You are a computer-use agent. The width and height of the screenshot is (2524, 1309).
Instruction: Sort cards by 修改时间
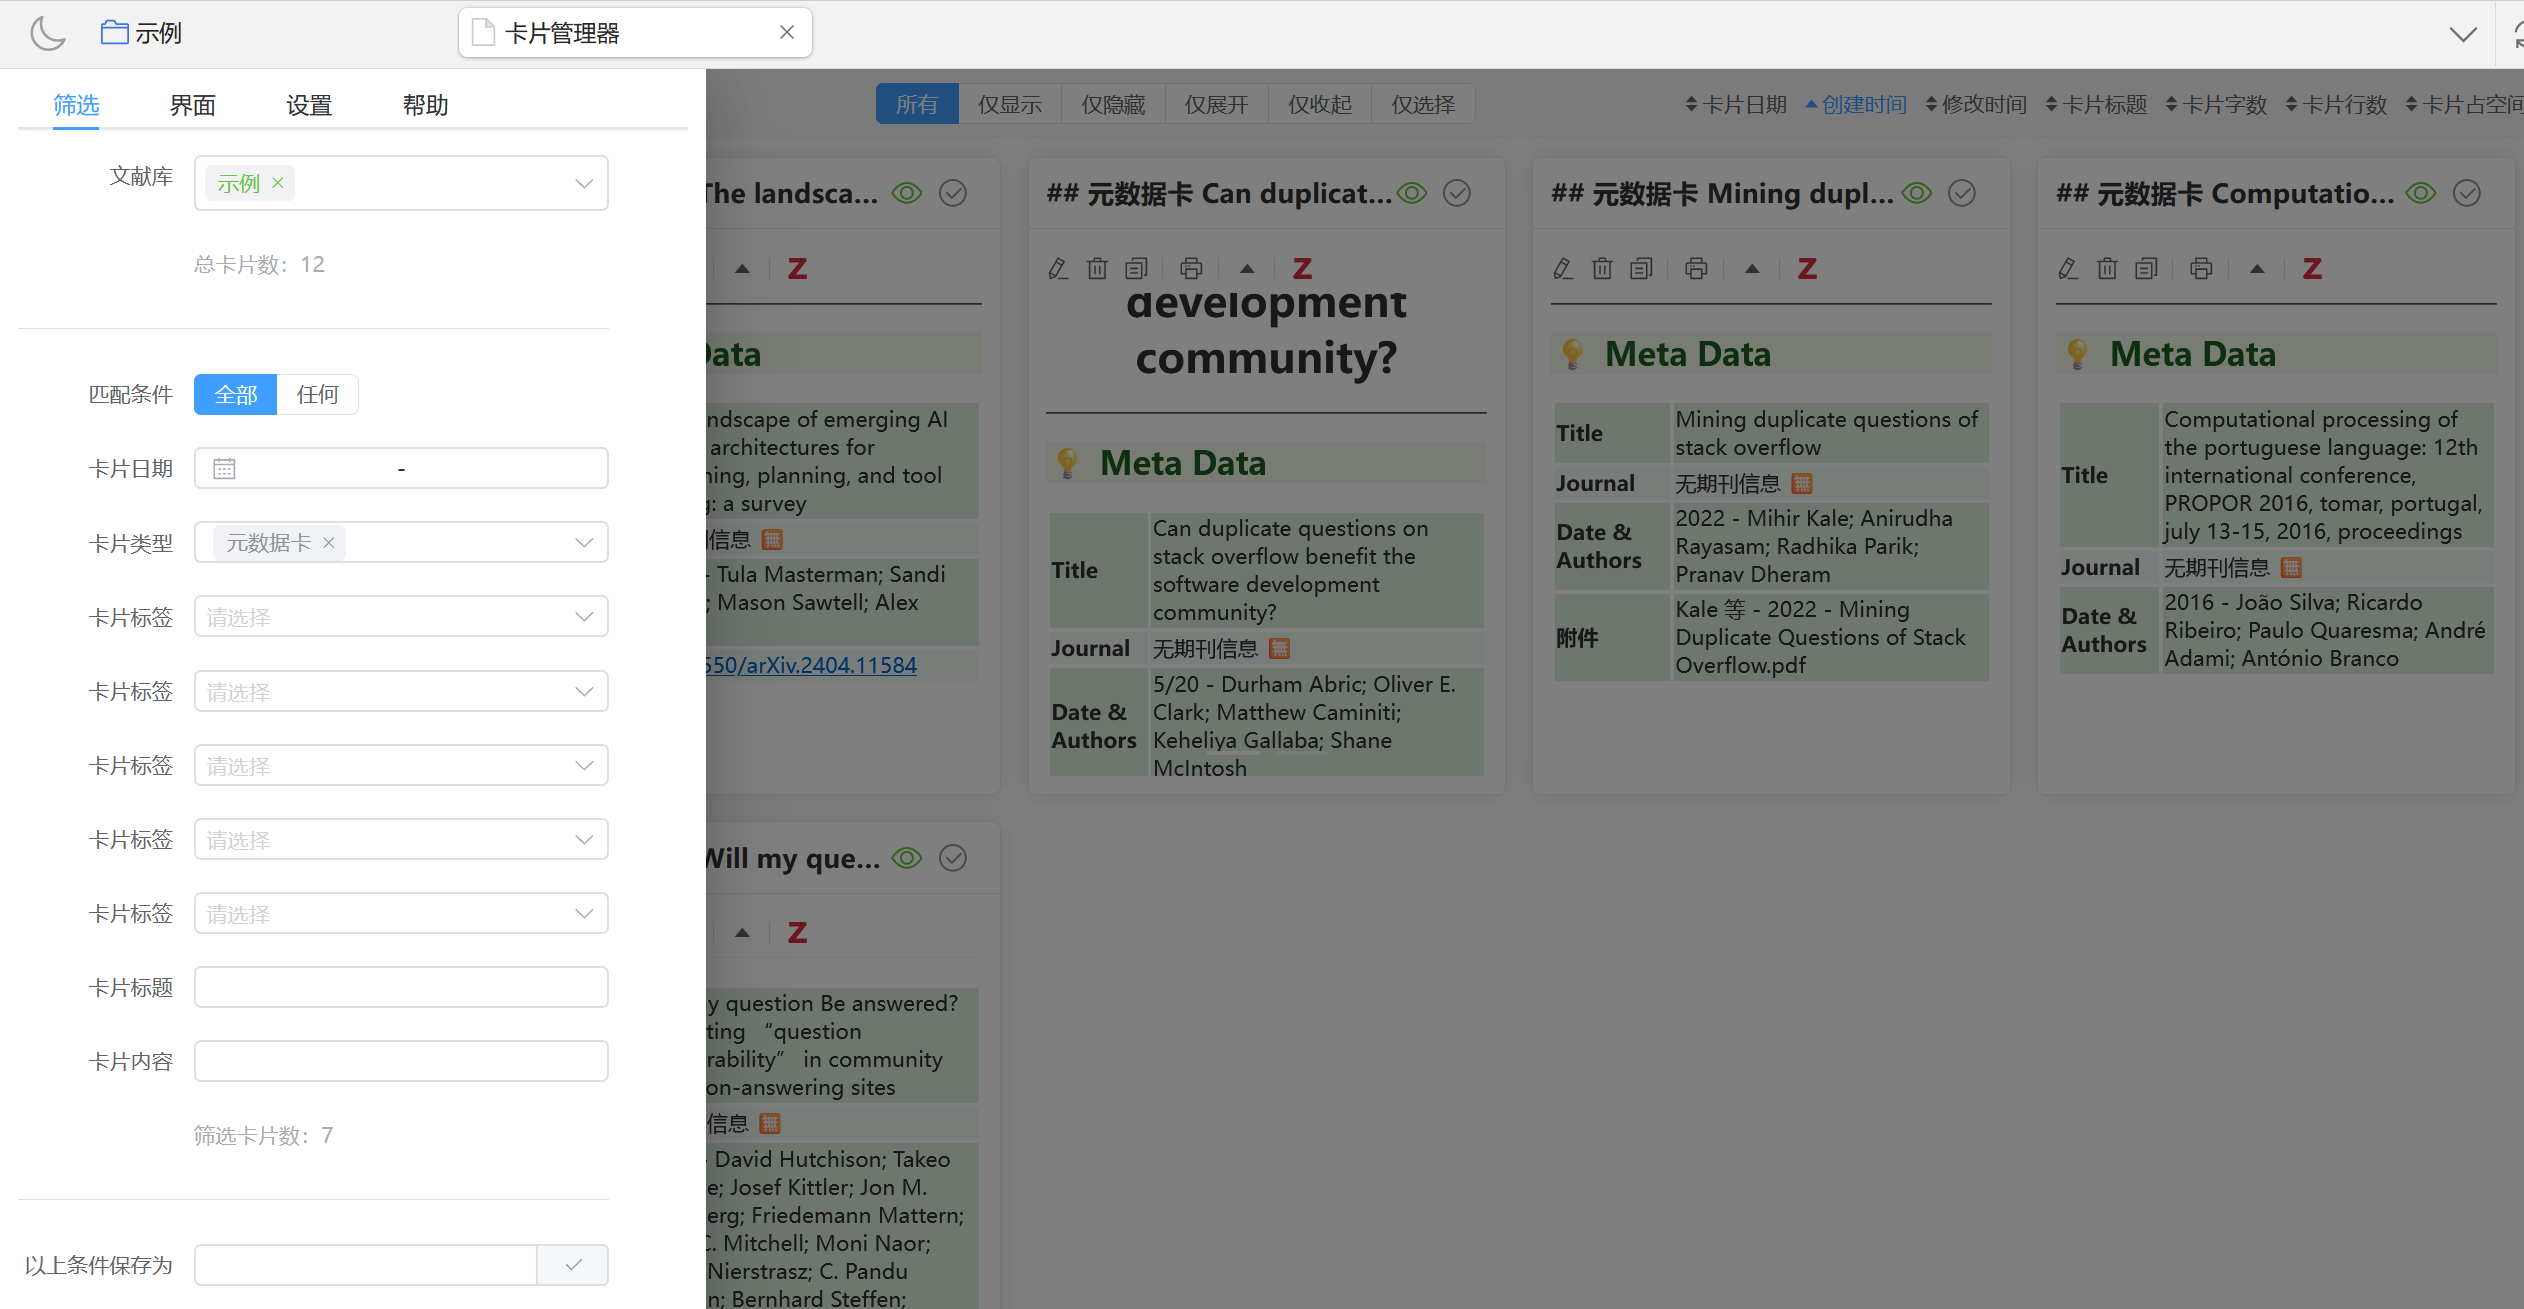click(1976, 104)
